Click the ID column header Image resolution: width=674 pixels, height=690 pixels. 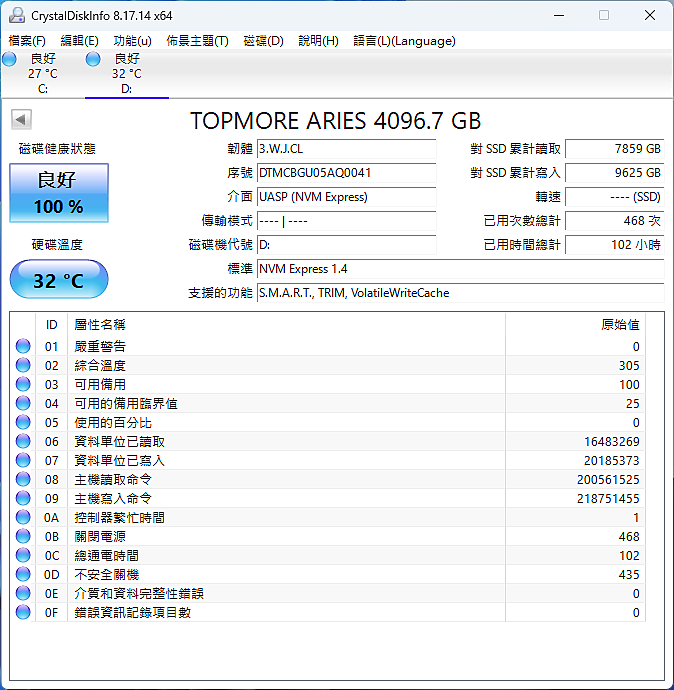(51, 325)
